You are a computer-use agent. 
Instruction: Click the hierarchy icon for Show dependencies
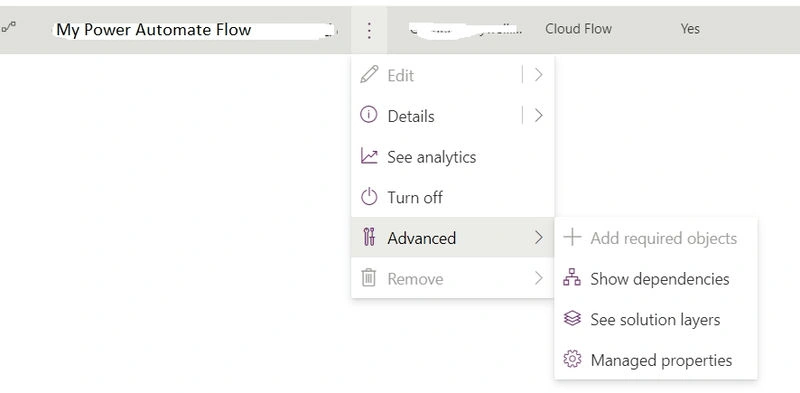click(x=572, y=278)
